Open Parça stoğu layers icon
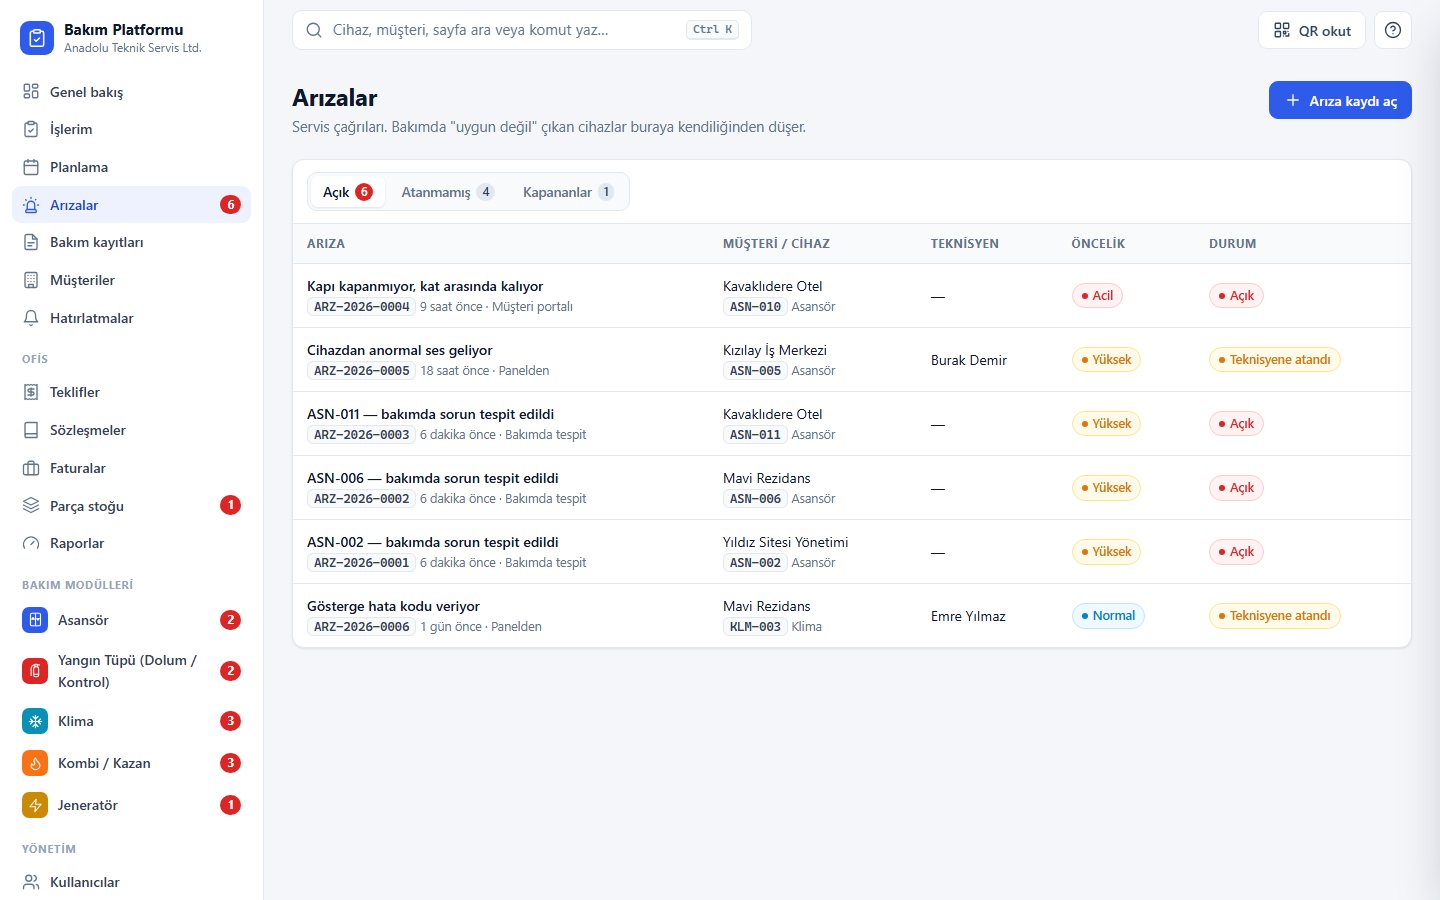 point(31,506)
